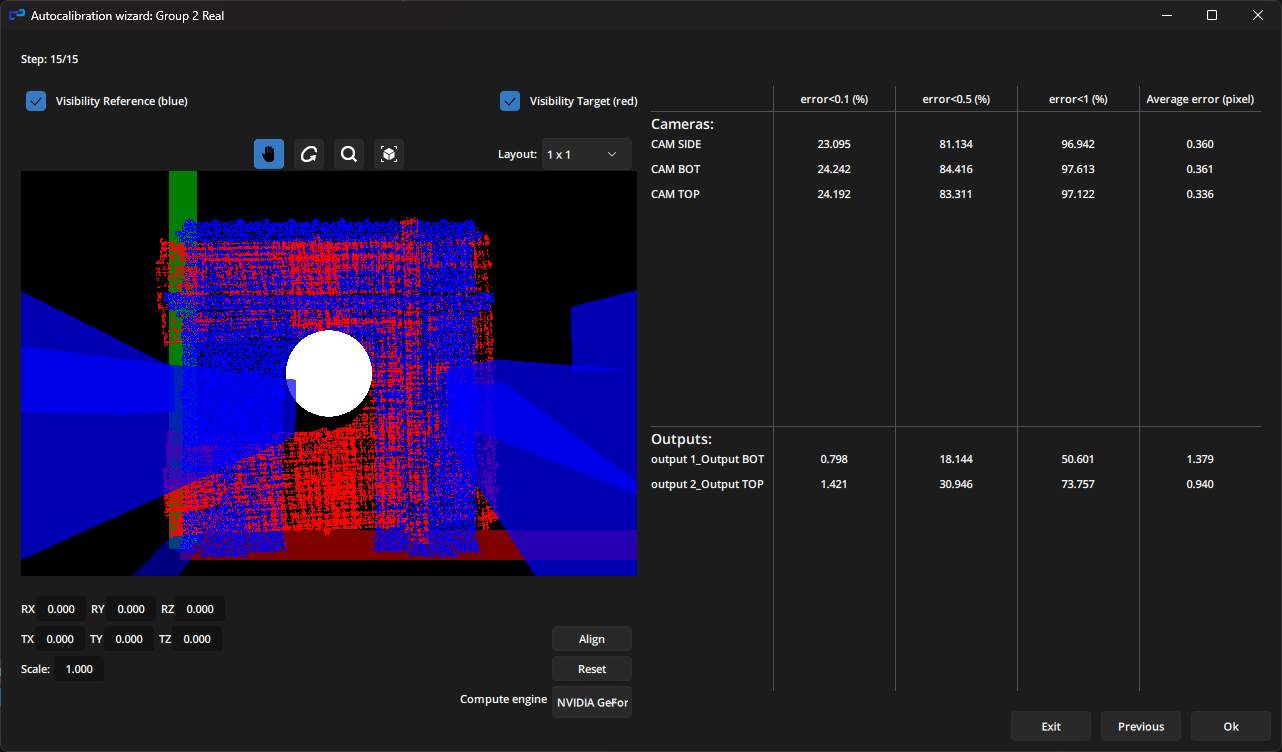1282x752 pixels.
Task: Open the Compute engine selector
Action: pos(591,701)
